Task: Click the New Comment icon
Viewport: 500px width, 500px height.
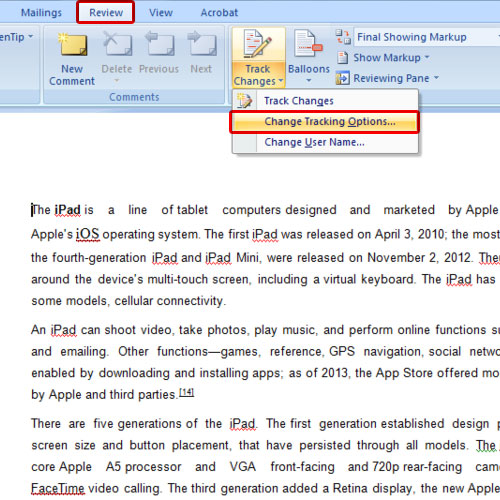Action: point(72,44)
